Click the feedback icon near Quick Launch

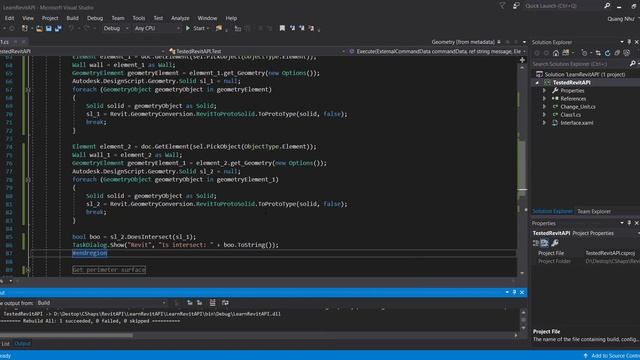point(516,6)
